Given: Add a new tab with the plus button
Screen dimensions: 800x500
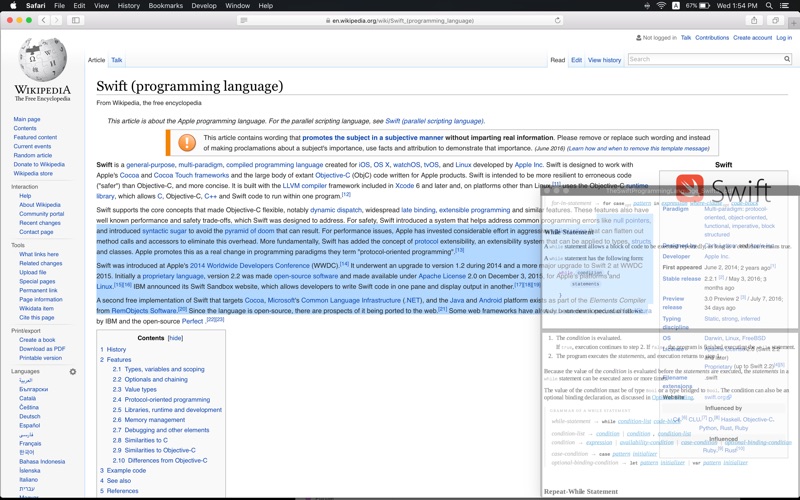Looking at the screenshot, I should (794, 23).
